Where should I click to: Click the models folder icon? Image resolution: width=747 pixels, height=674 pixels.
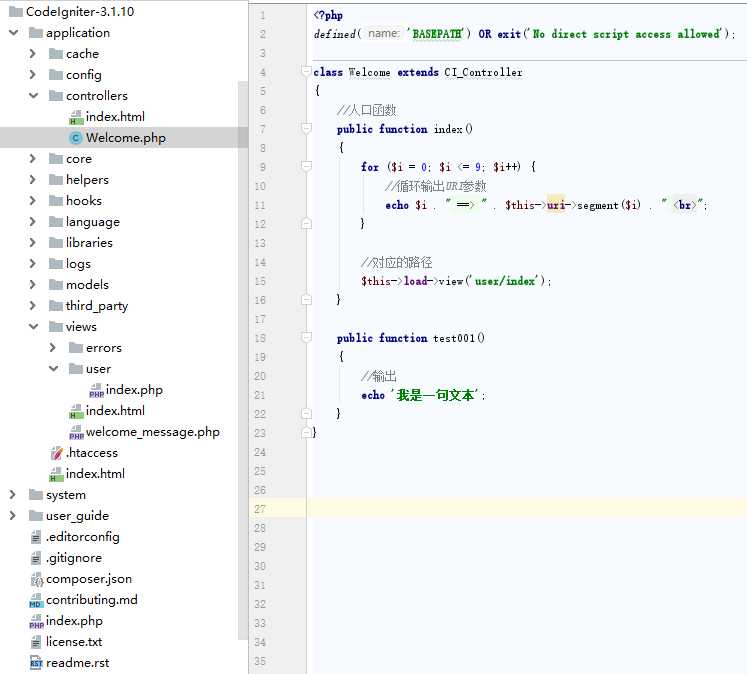[x=56, y=284]
